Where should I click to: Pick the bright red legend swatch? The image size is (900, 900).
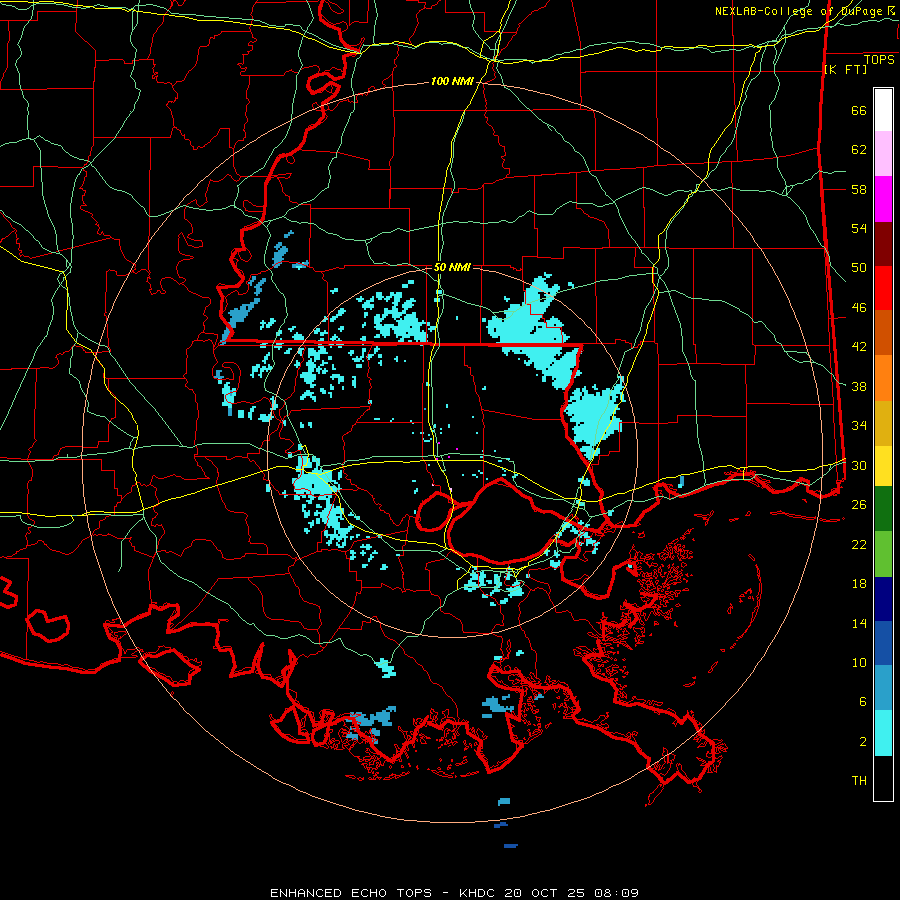click(x=883, y=288)
